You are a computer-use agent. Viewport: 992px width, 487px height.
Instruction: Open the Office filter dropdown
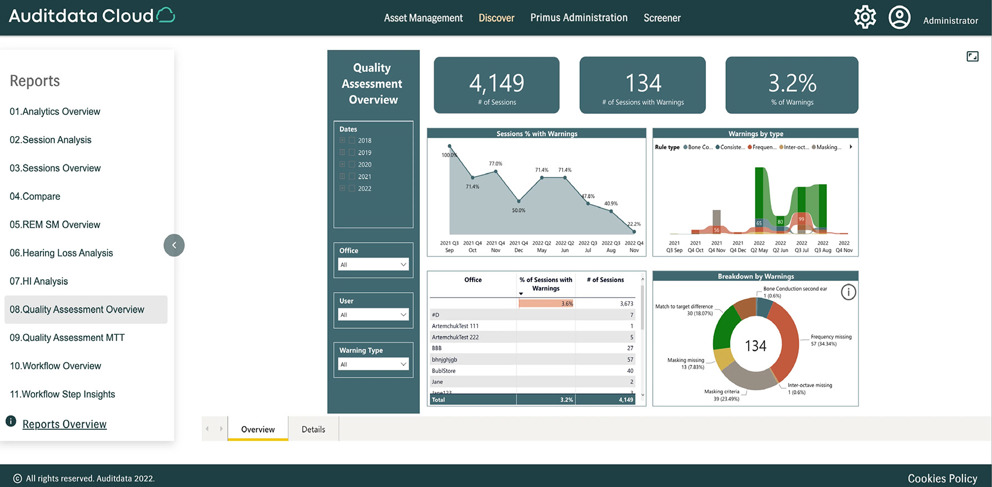pos(373,264)
